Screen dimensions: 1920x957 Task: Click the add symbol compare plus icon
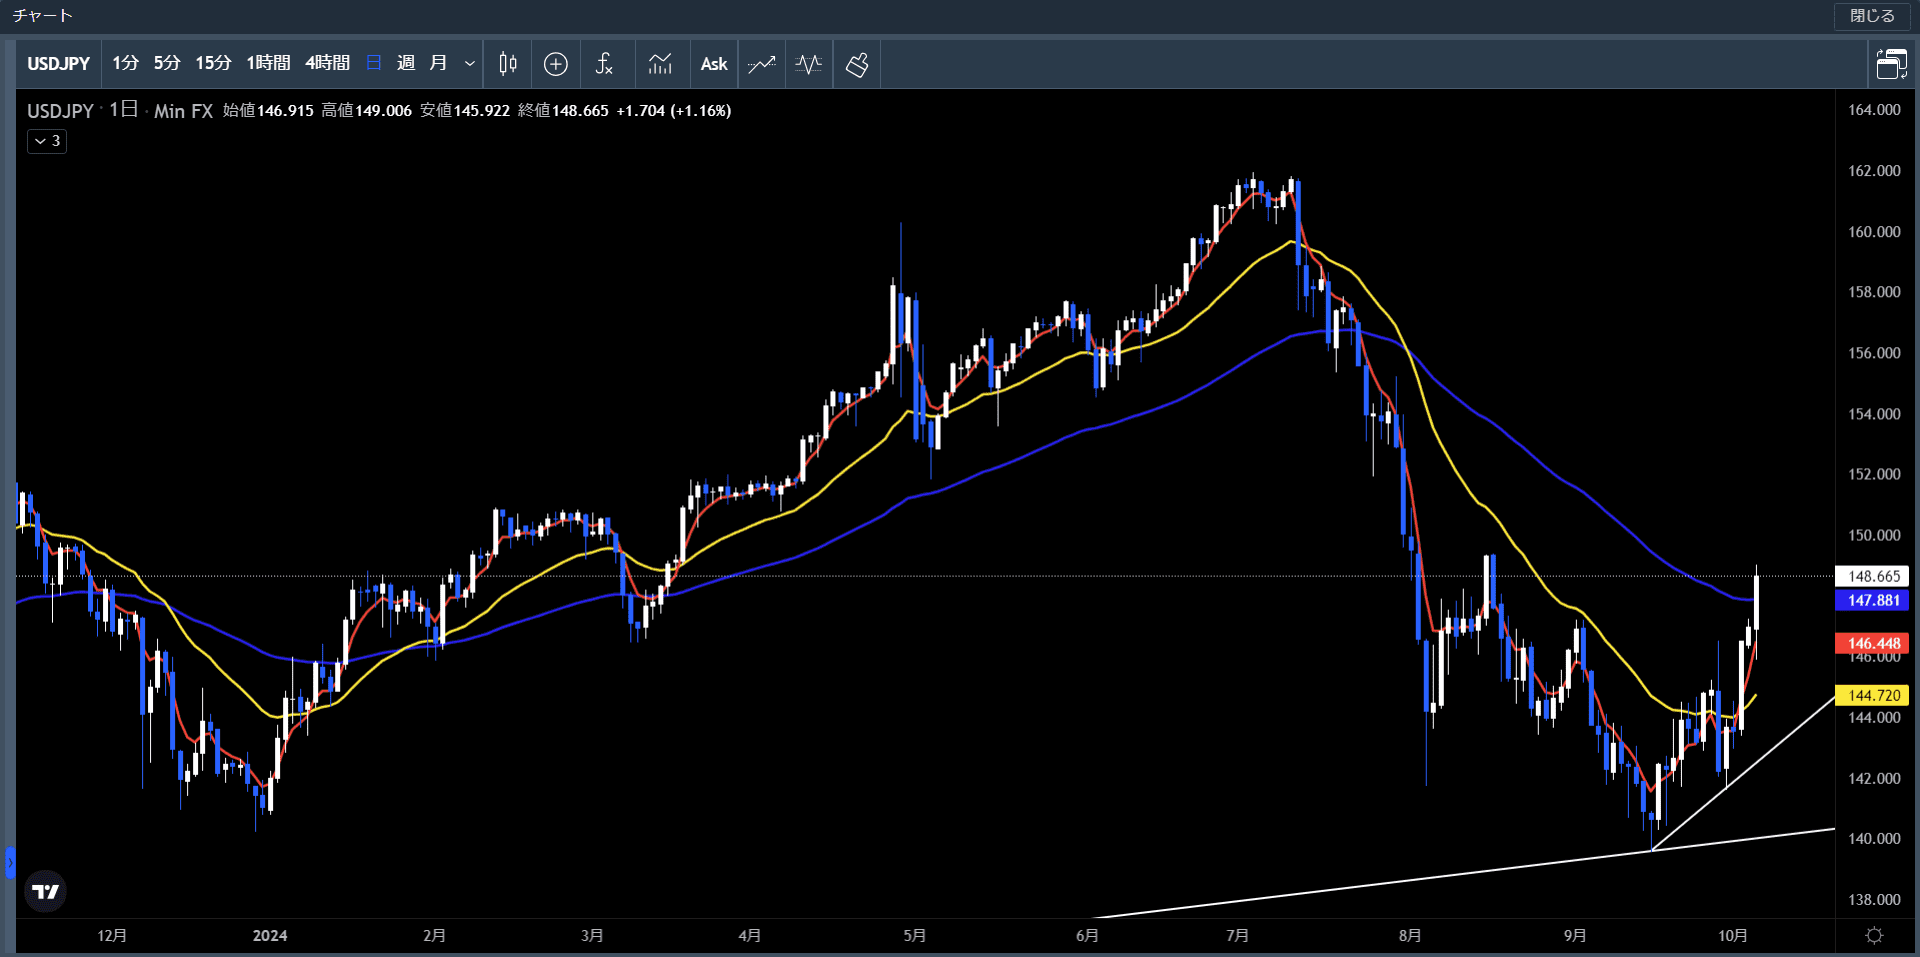coord(556,64)
